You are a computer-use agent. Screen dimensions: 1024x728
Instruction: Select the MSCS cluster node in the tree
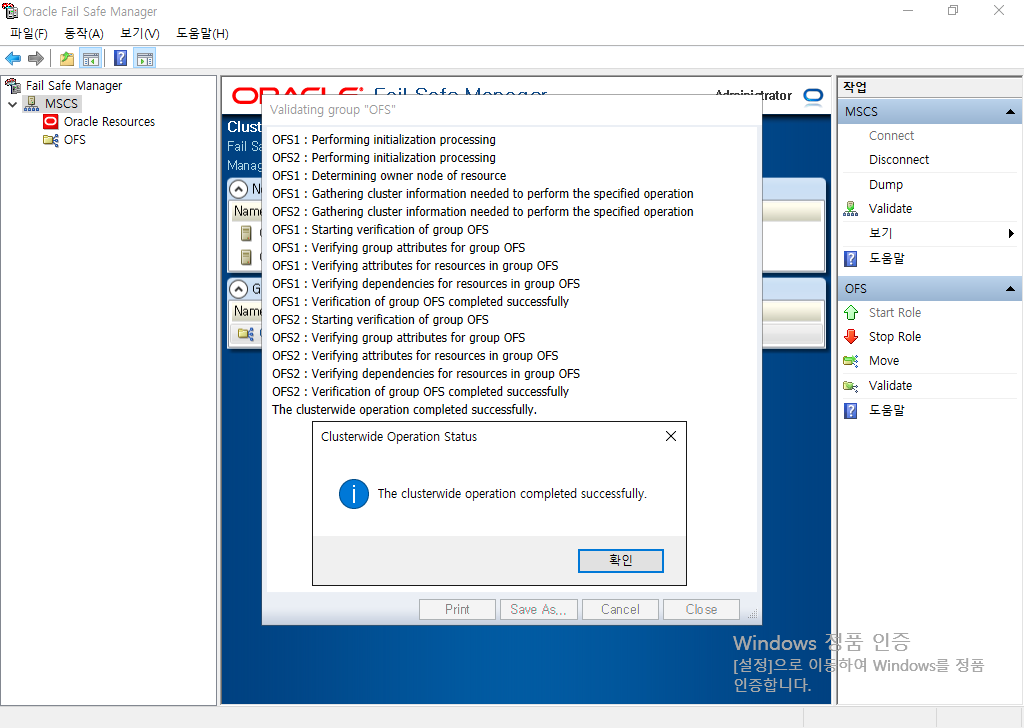coord(61,104)
